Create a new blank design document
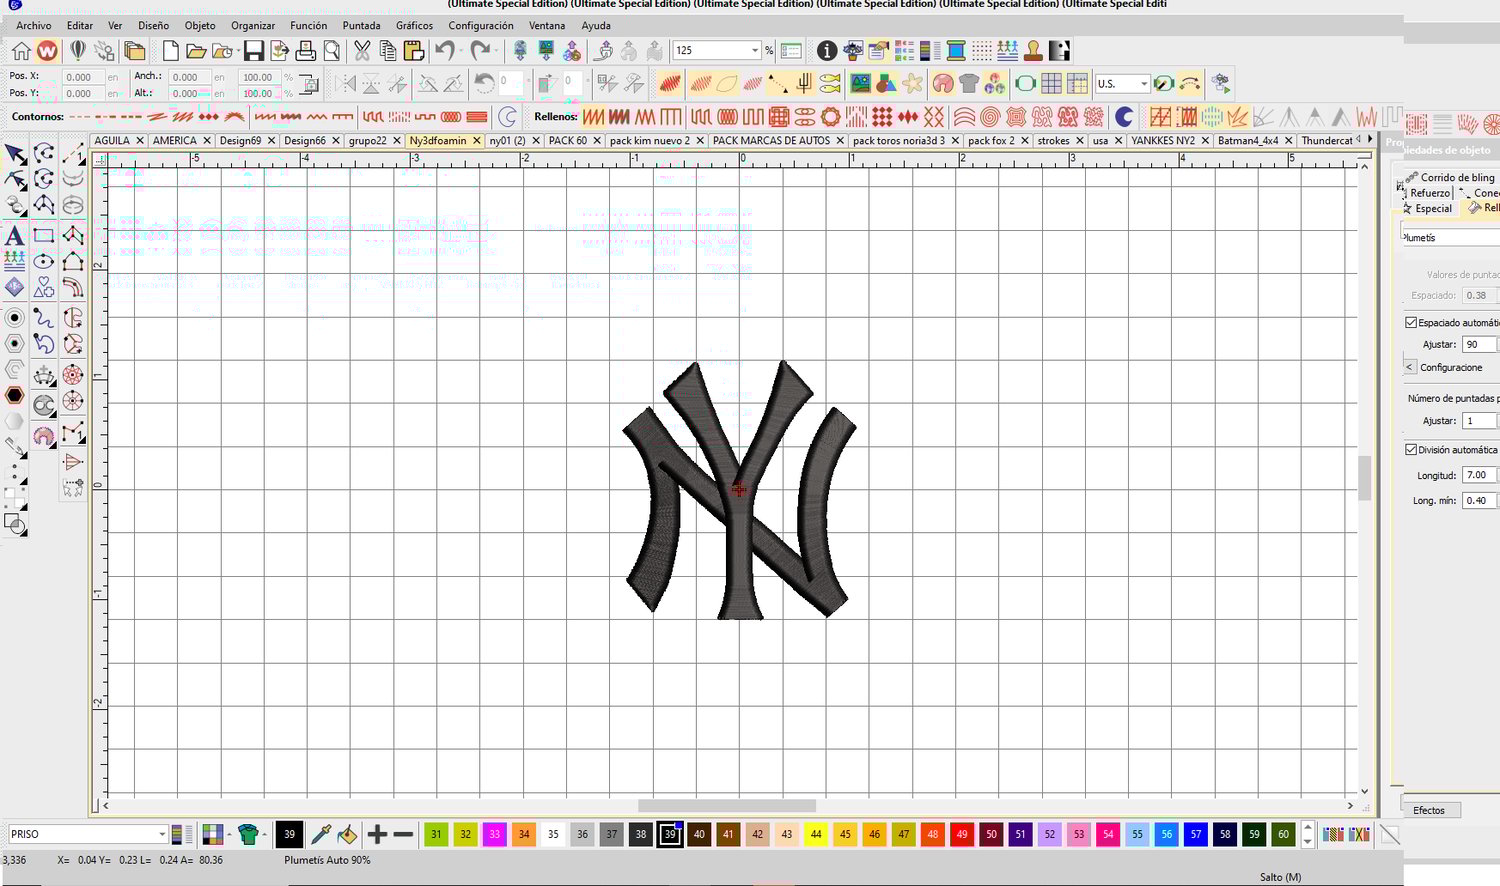The image size is (1500, 886). click(170, 51)
